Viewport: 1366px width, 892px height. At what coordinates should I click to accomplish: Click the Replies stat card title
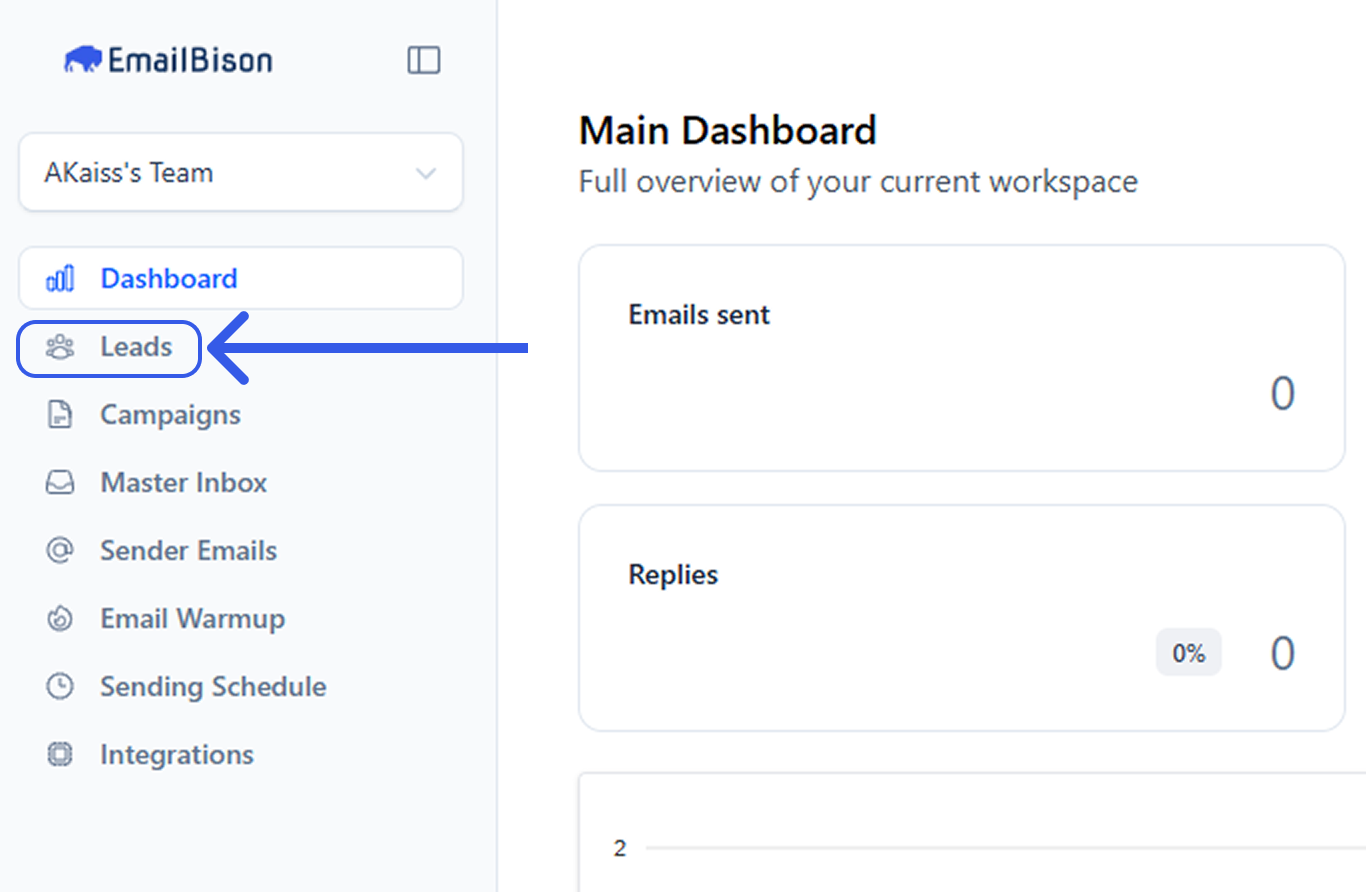coord(673,575)
